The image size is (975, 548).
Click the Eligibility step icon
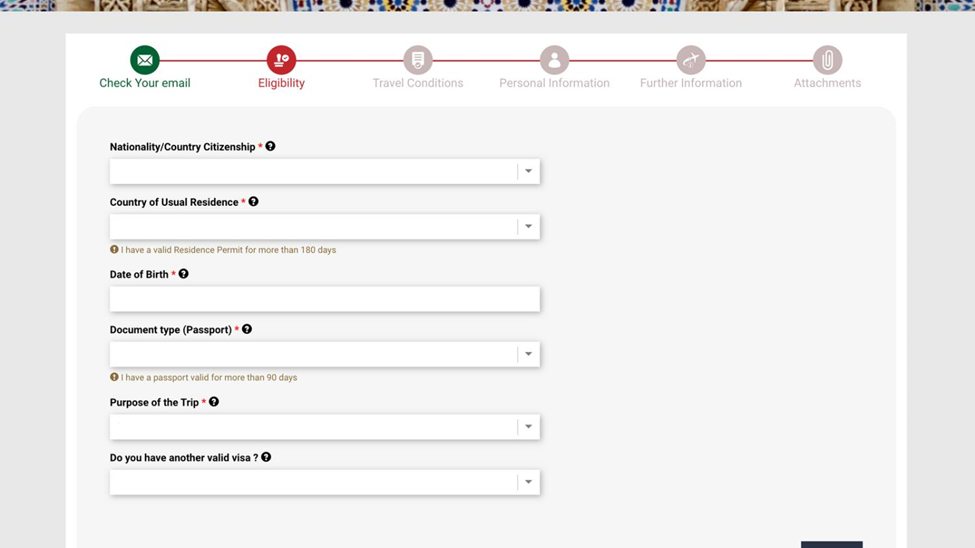(x=281, y=60)
